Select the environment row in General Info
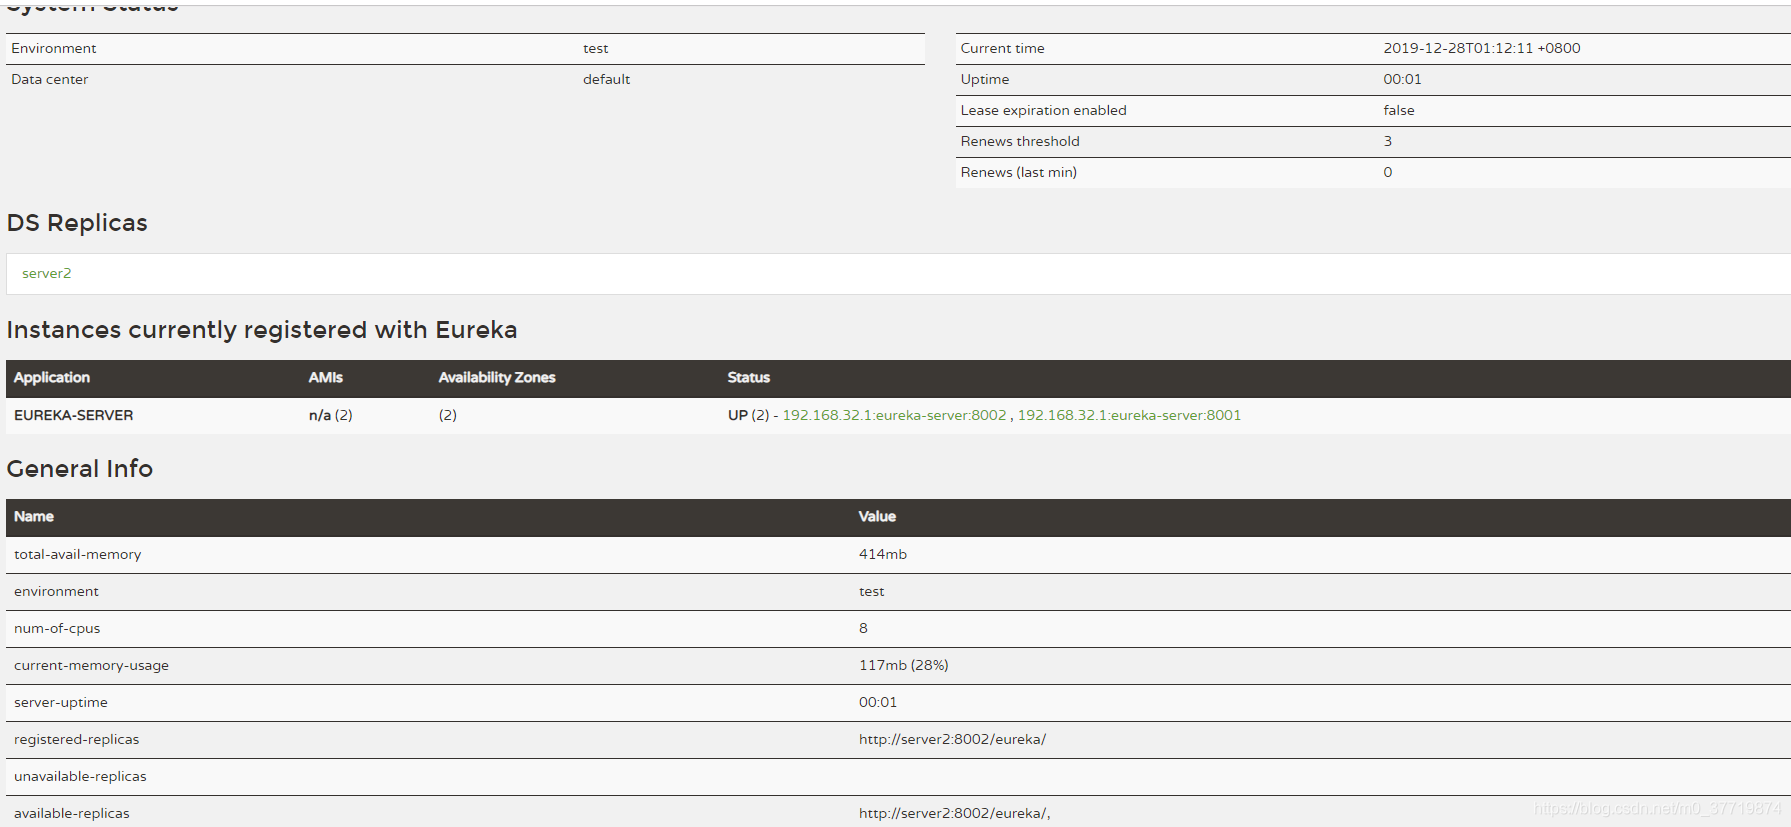The image size is (1791, 827). (898, 591)
